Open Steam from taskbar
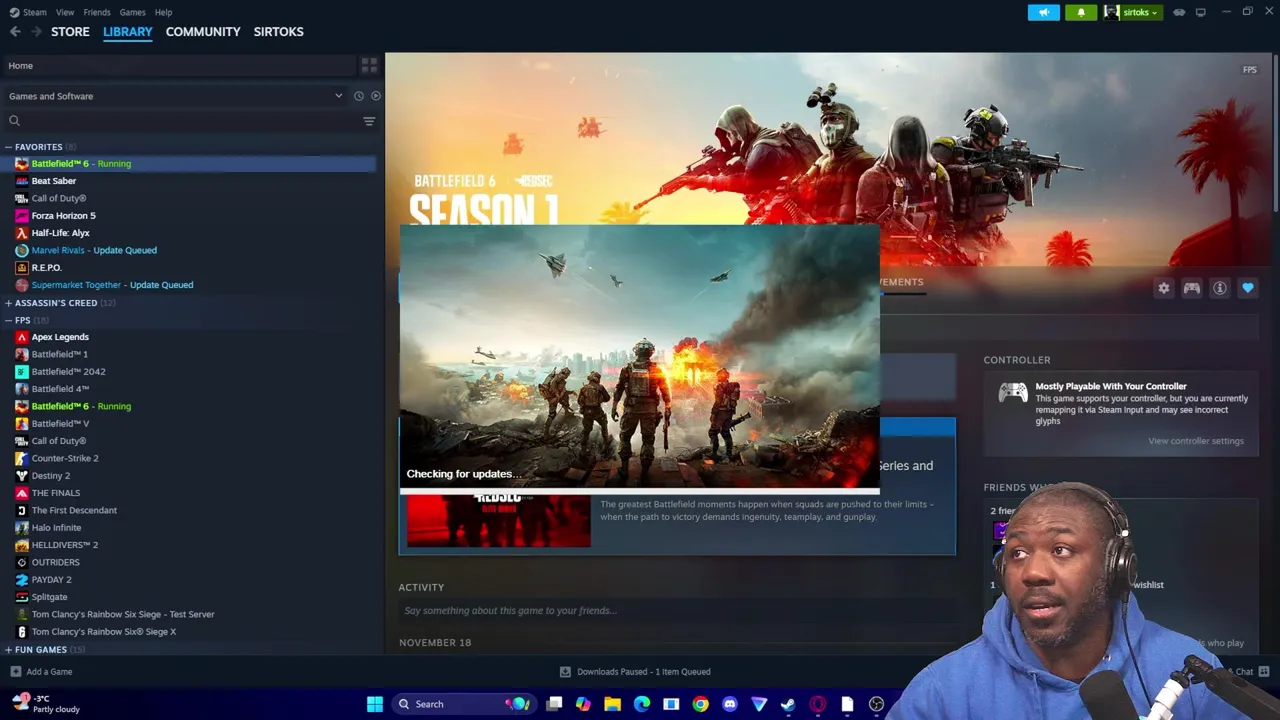1280x720 pixels. pos(789,704)
